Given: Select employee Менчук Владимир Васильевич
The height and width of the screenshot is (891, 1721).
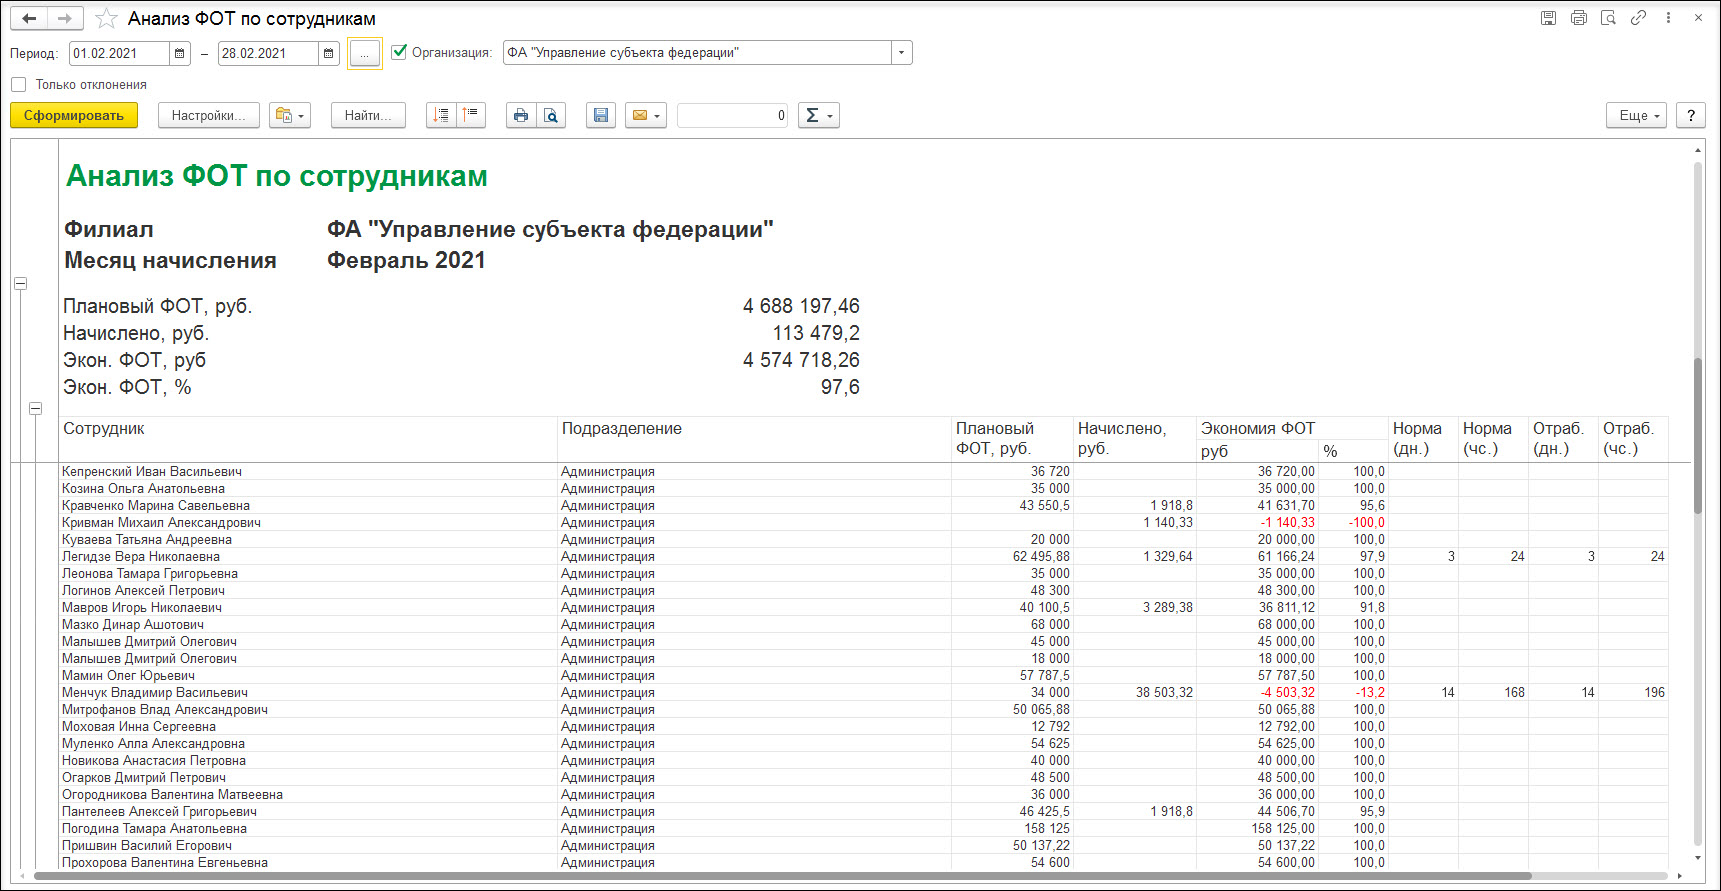Looking at the screenshot, I should 155,693.
